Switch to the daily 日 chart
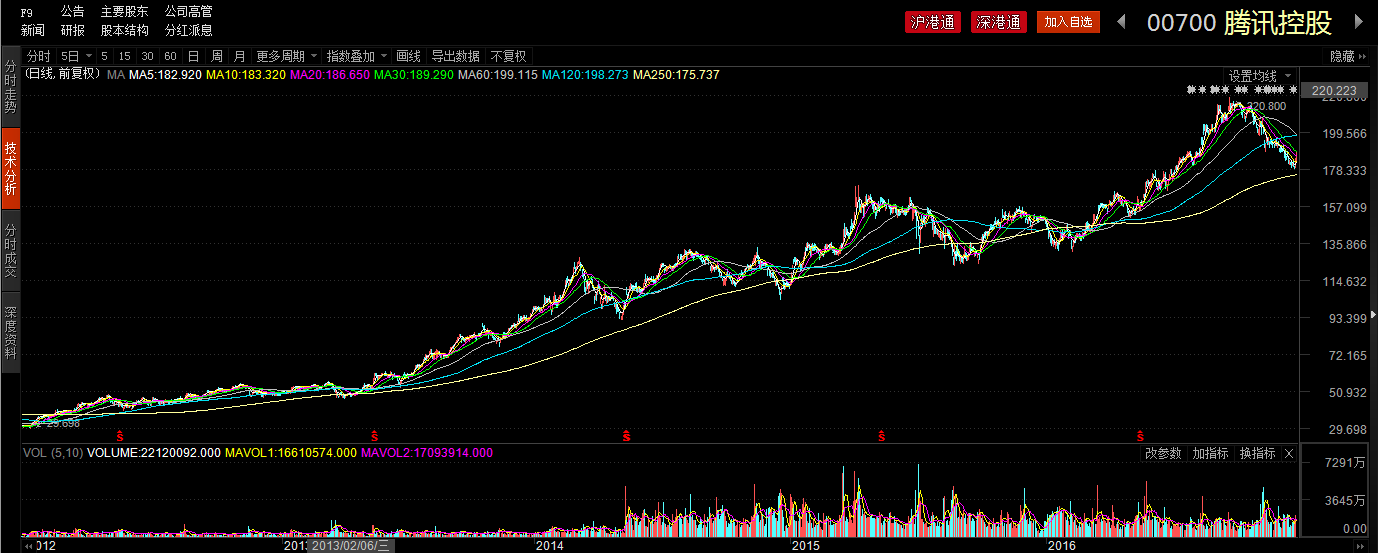Image resolution: width=1378 pixels, height=553 pixels. click(193, 56)
